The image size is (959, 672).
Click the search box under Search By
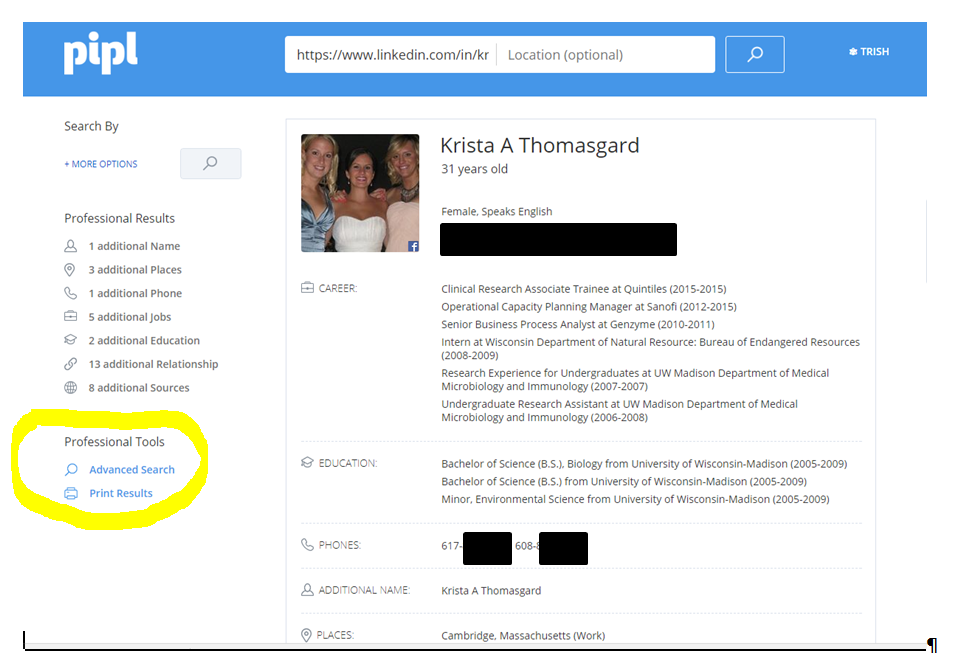click(x=210, y=163)
